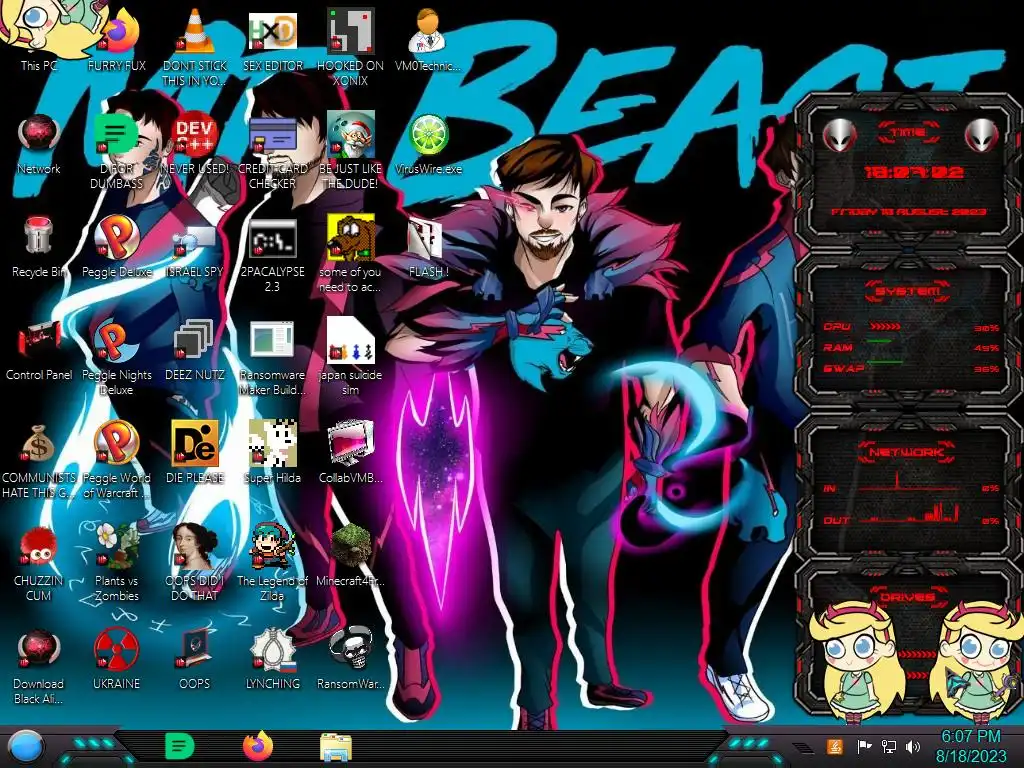Image resolution: width=1024 pixels, height=768 pixels.
Task: Click the NETWORK widget header
Action: [906, 451]
